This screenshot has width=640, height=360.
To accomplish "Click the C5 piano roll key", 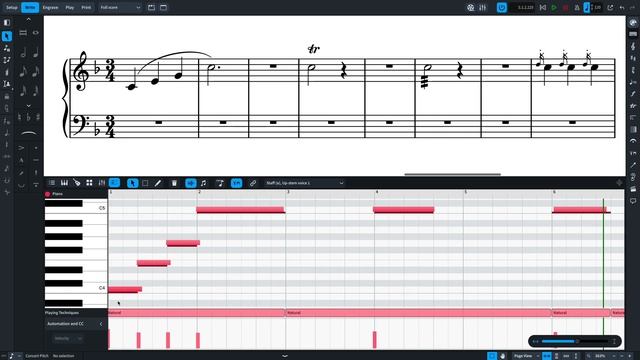I will coord(76,208).
